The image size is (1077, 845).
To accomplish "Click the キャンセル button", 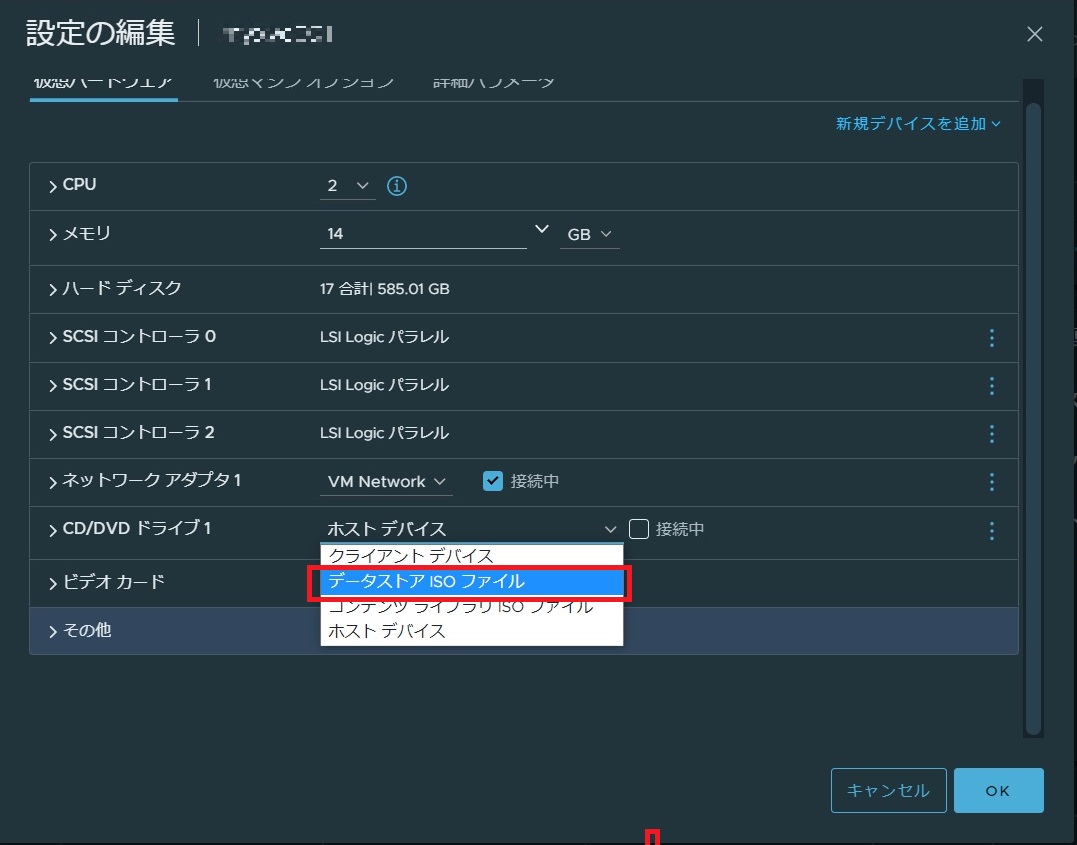I will 888,790.
